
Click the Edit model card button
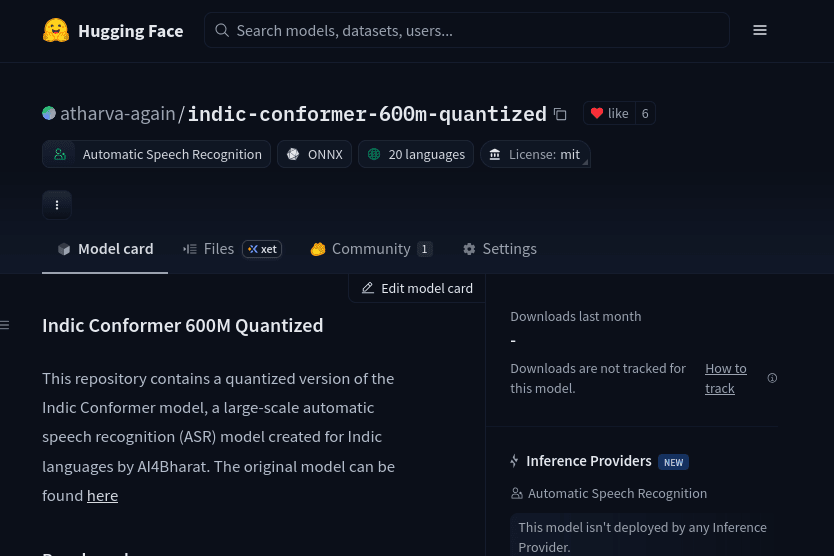[x=417, y=288]
